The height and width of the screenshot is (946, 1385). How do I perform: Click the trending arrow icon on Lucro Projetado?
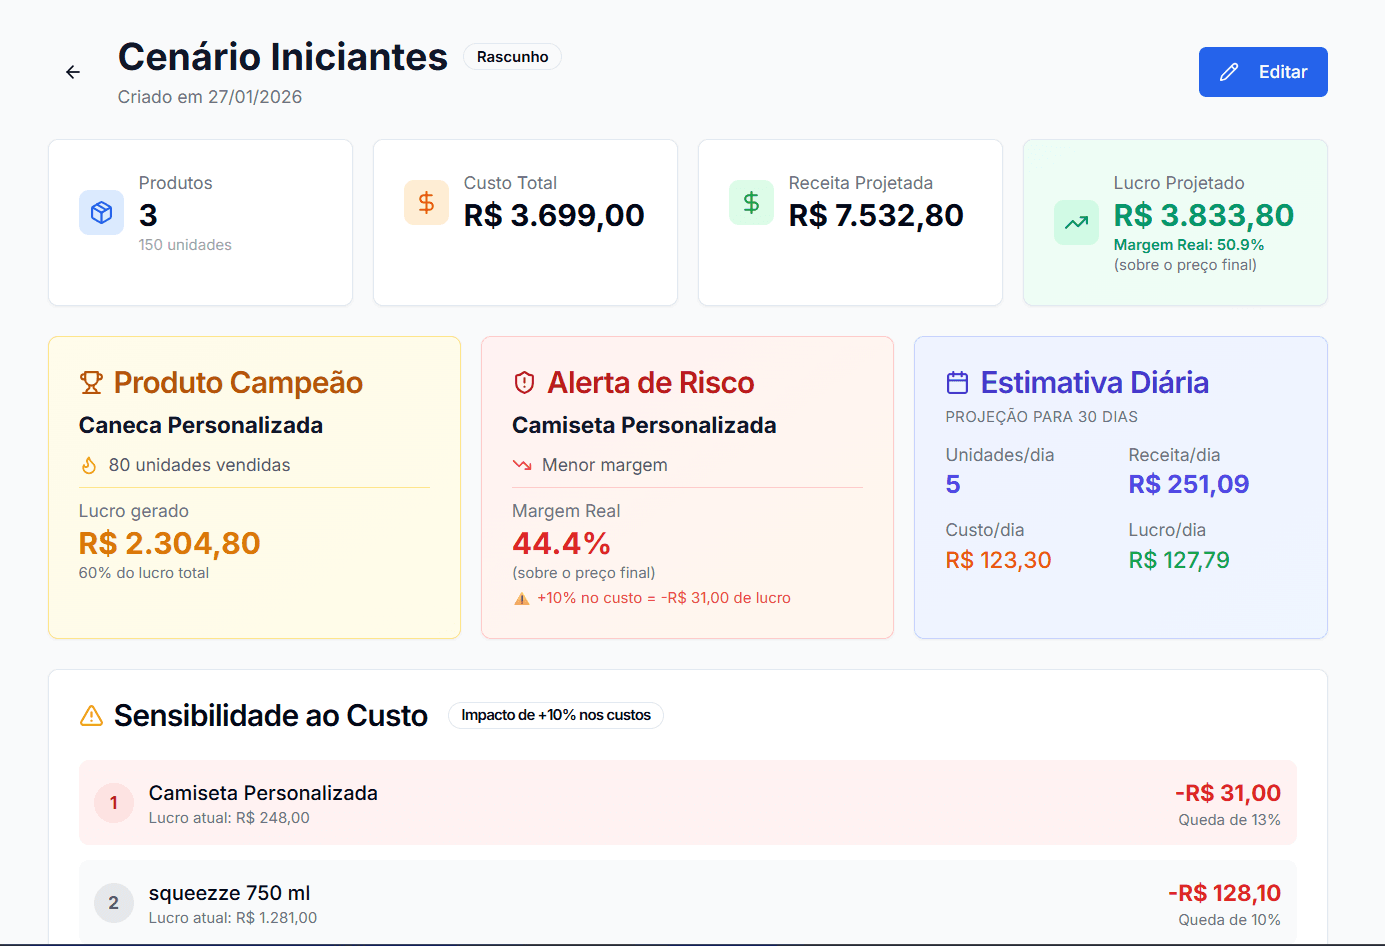1076,222
